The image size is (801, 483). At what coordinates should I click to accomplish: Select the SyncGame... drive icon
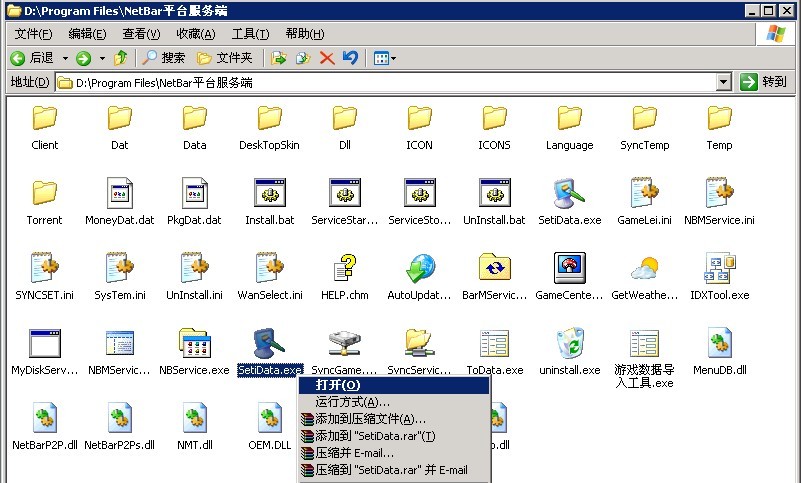(344, 342)
